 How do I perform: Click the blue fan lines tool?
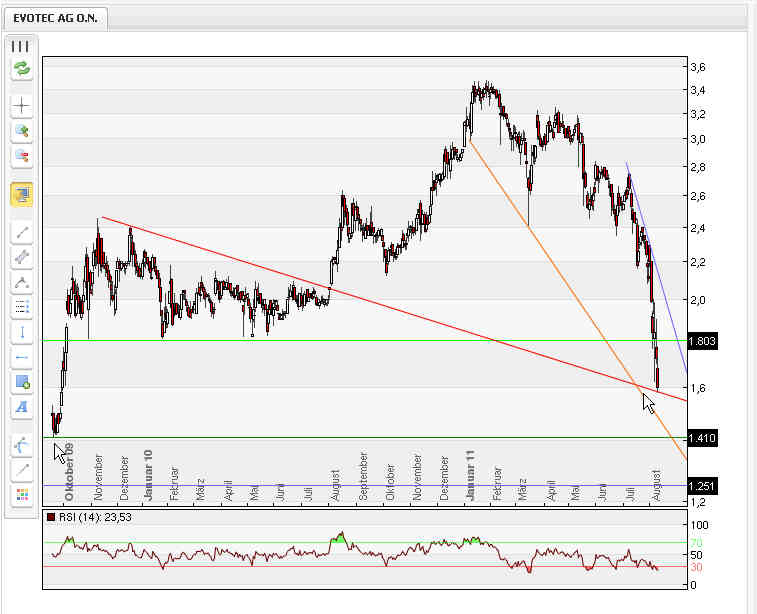coord(21,444)
